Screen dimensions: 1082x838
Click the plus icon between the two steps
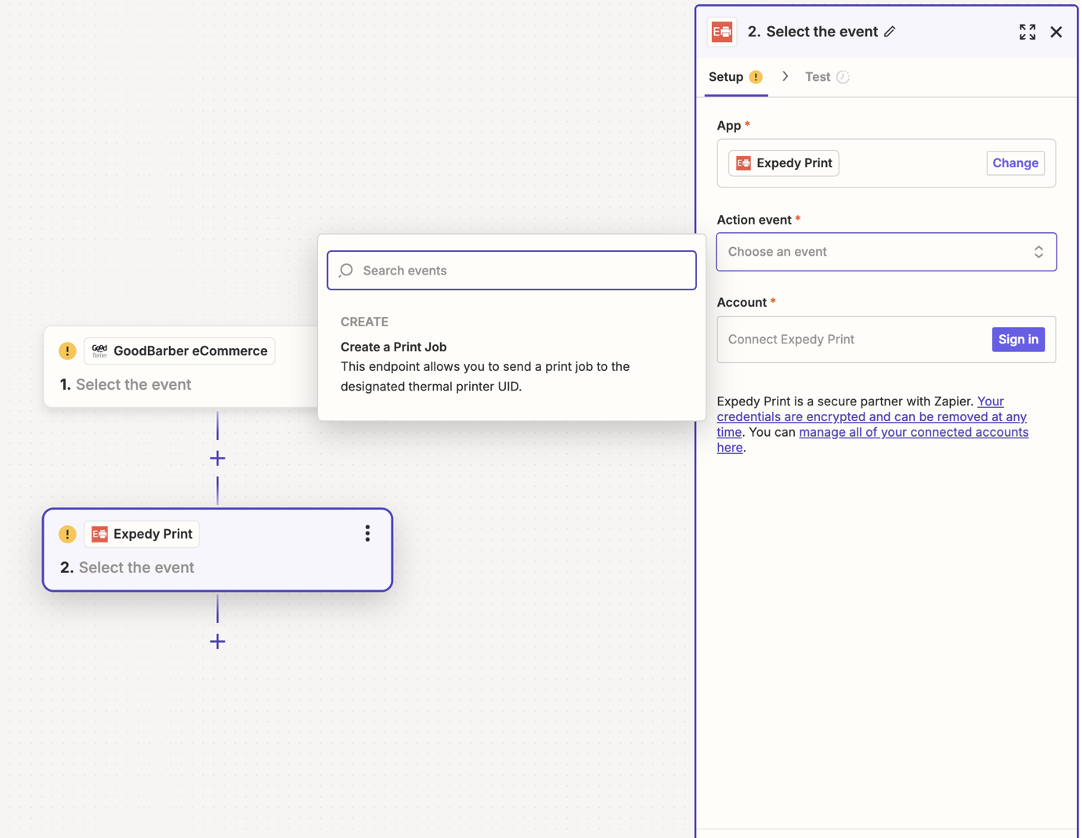coord(217,458)
